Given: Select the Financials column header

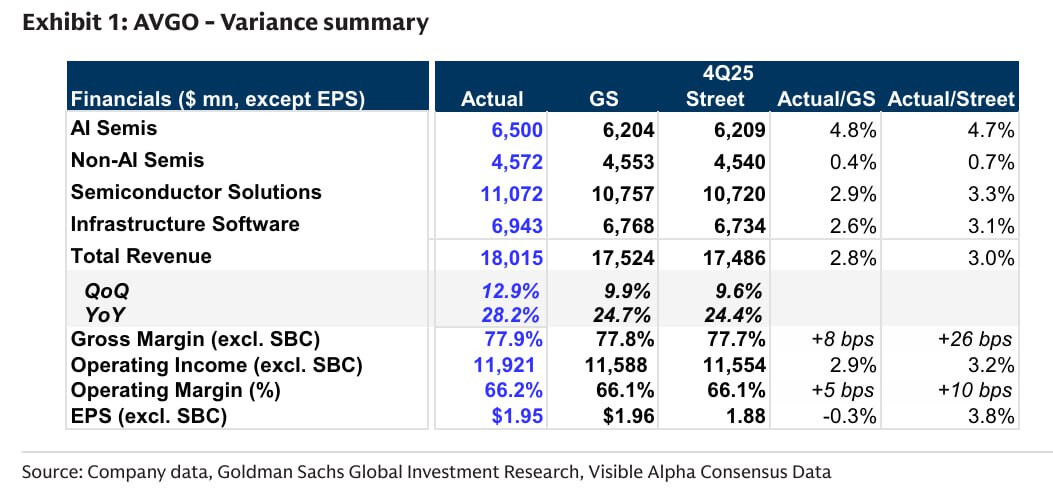Looking at the screenshot, I should (217, 99).
